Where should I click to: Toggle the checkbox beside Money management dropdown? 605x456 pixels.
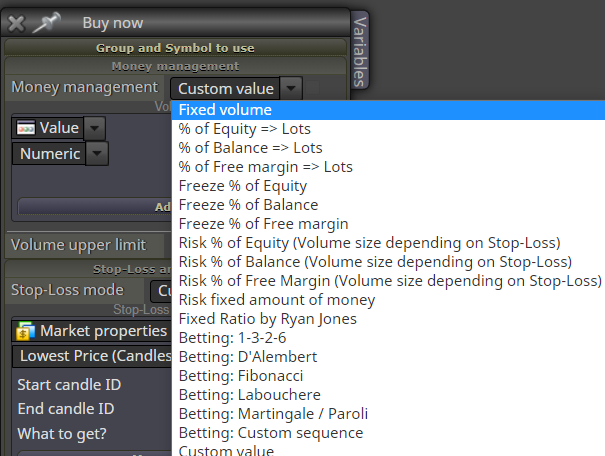coord(313,88)
